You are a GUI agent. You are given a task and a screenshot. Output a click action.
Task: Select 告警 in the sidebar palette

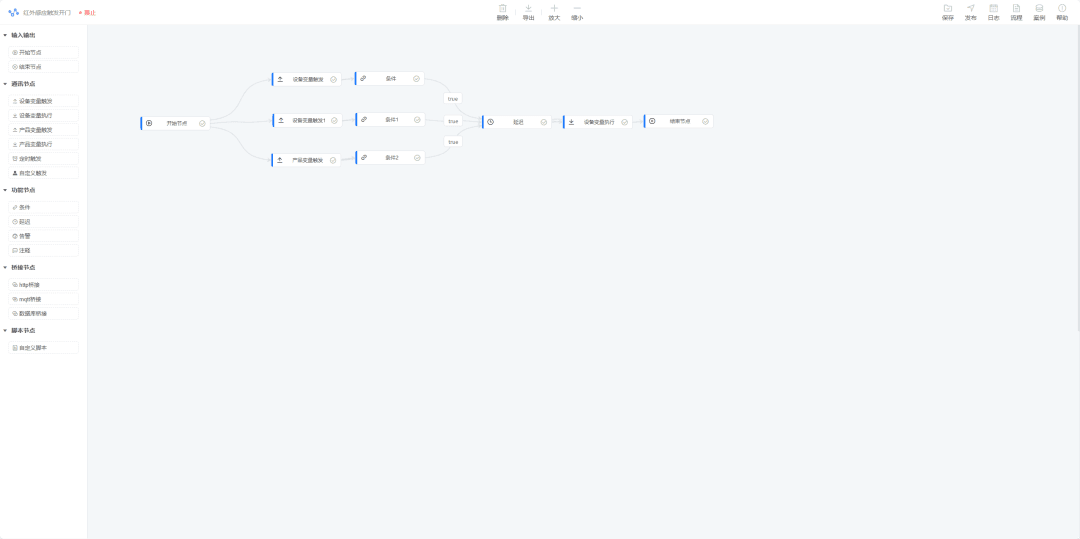click(x=43, y=236)
